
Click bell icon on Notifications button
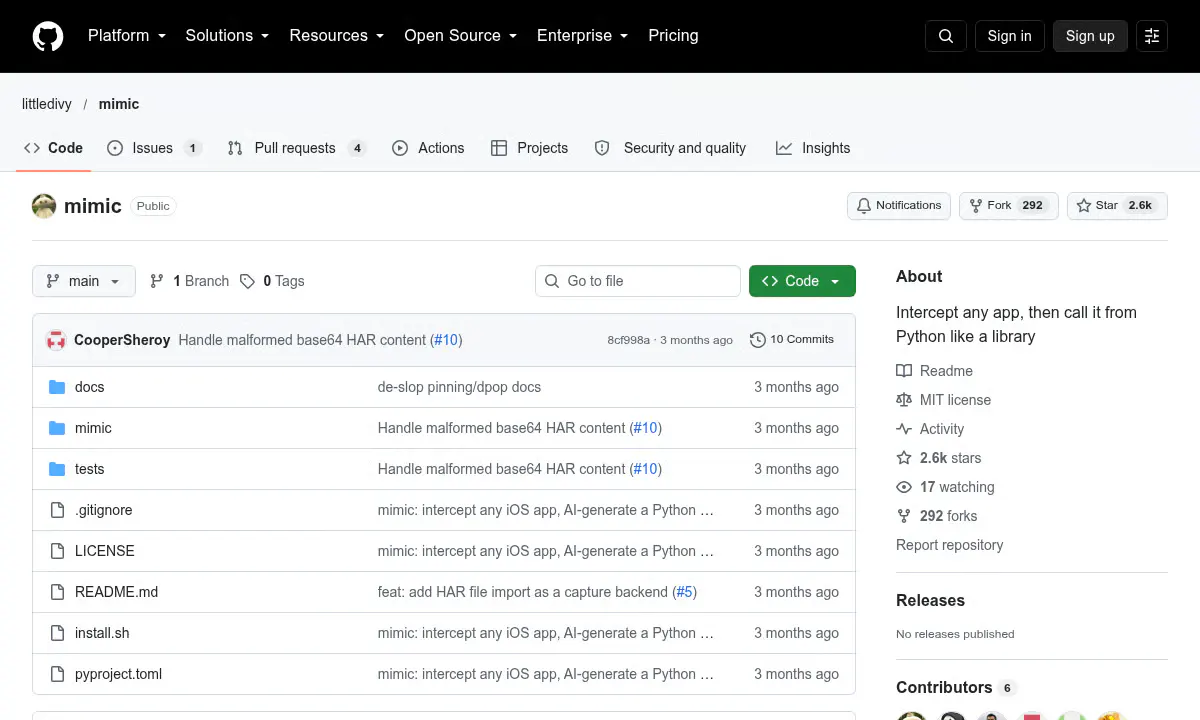[864, 206]
